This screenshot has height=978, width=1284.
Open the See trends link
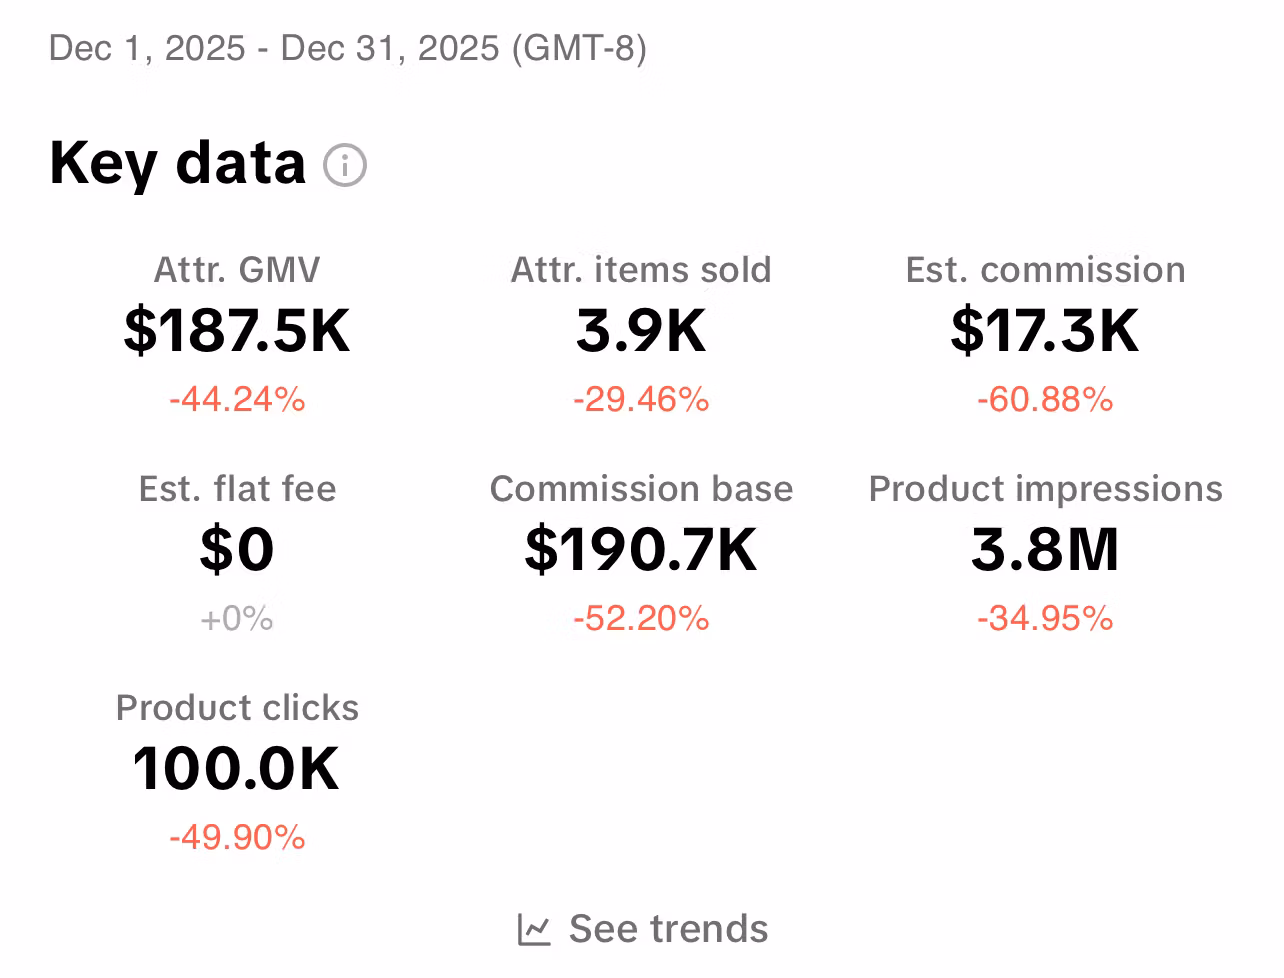tap(668, 929)
